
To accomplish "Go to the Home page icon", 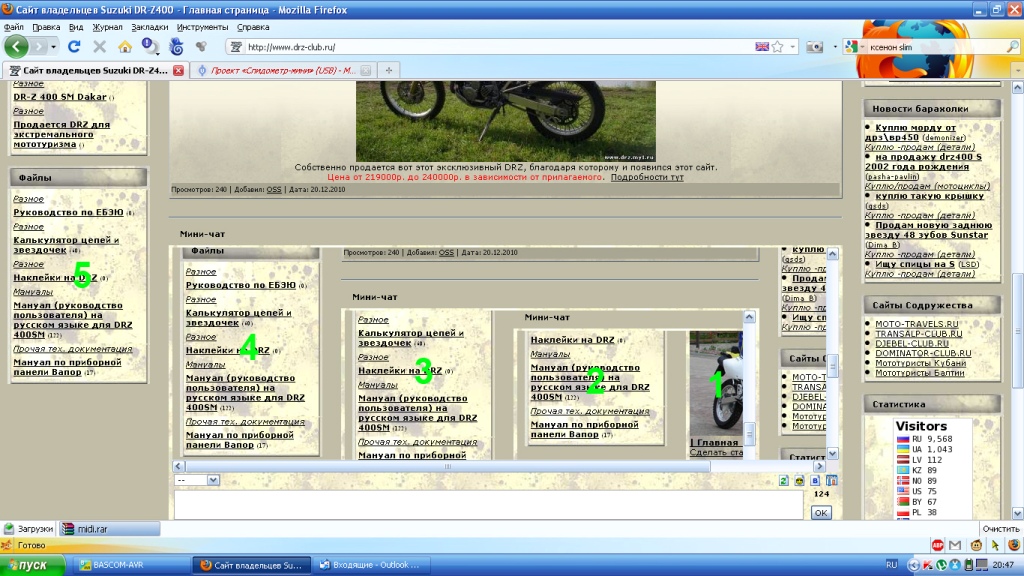I will (x=125, y=46).
